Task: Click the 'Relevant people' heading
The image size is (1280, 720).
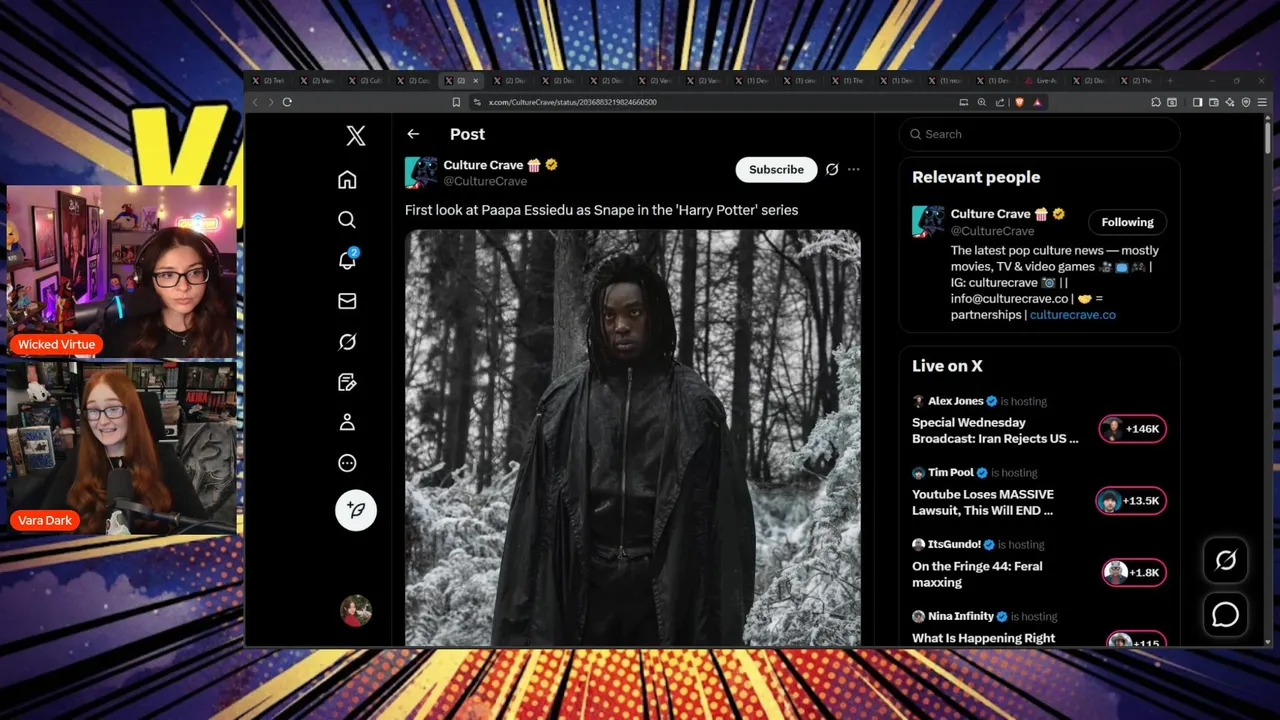Action: tap(976, 177)
